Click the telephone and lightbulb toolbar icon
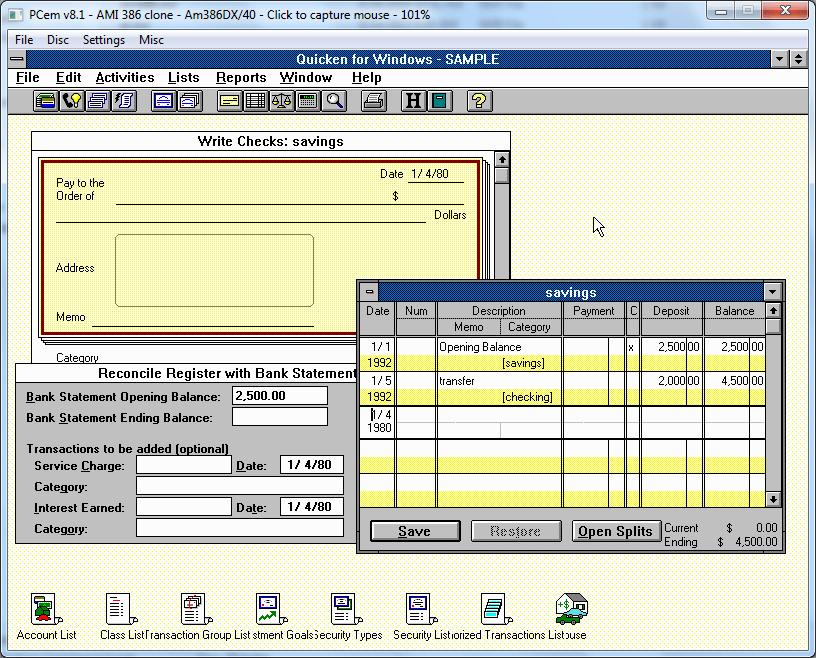Screen dimensions: 816x658 tap(72, 101)
